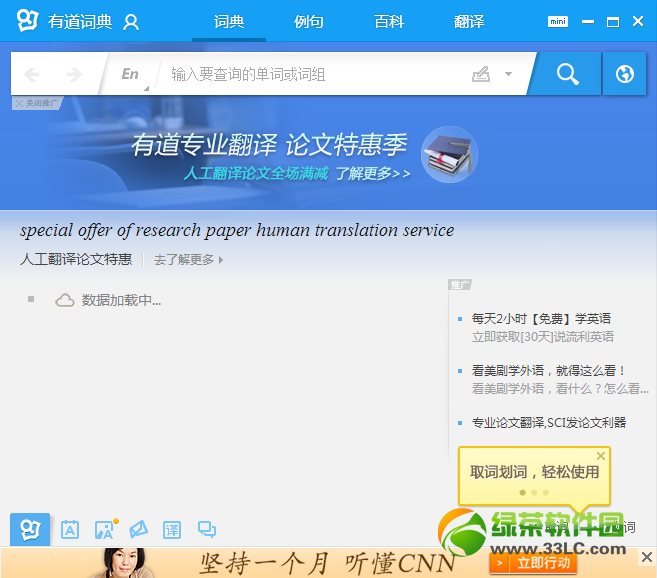
Task: Select the first pagination dot in the tooltip
Action: [522, 492]
